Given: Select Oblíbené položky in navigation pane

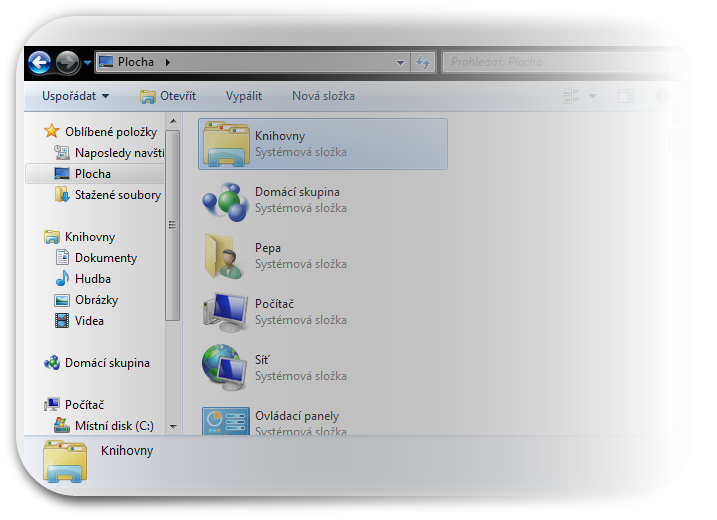Looking at the screenshot, I should pos(111,132).
